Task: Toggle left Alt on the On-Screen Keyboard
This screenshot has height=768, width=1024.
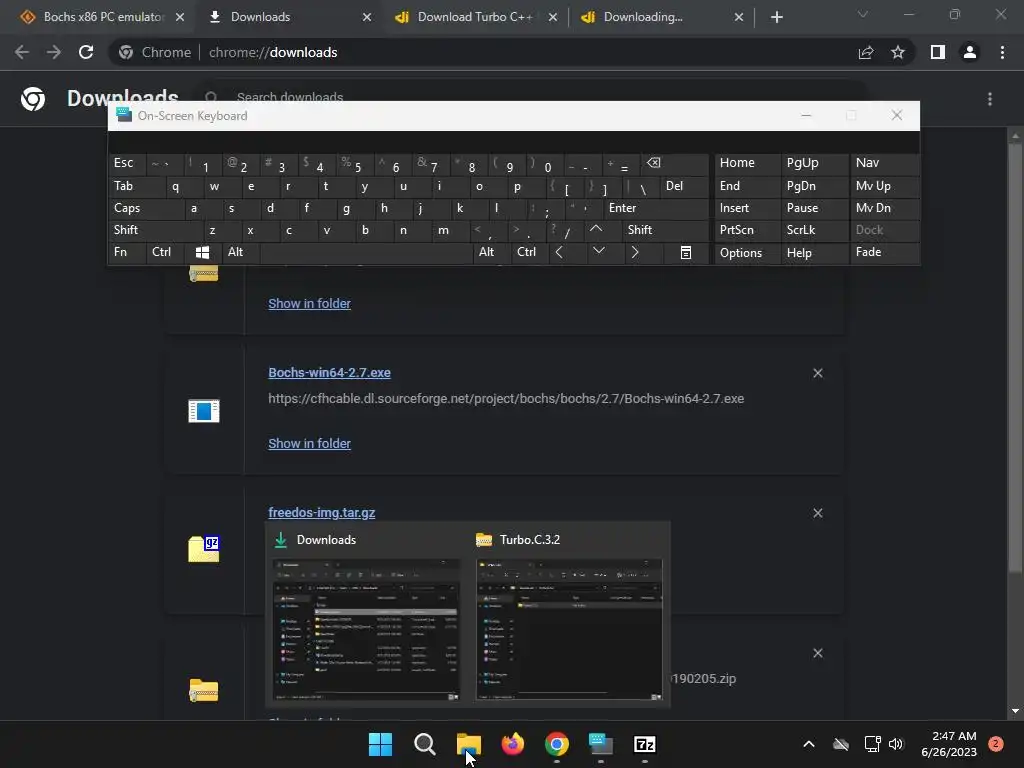Action: click(240, 252)
